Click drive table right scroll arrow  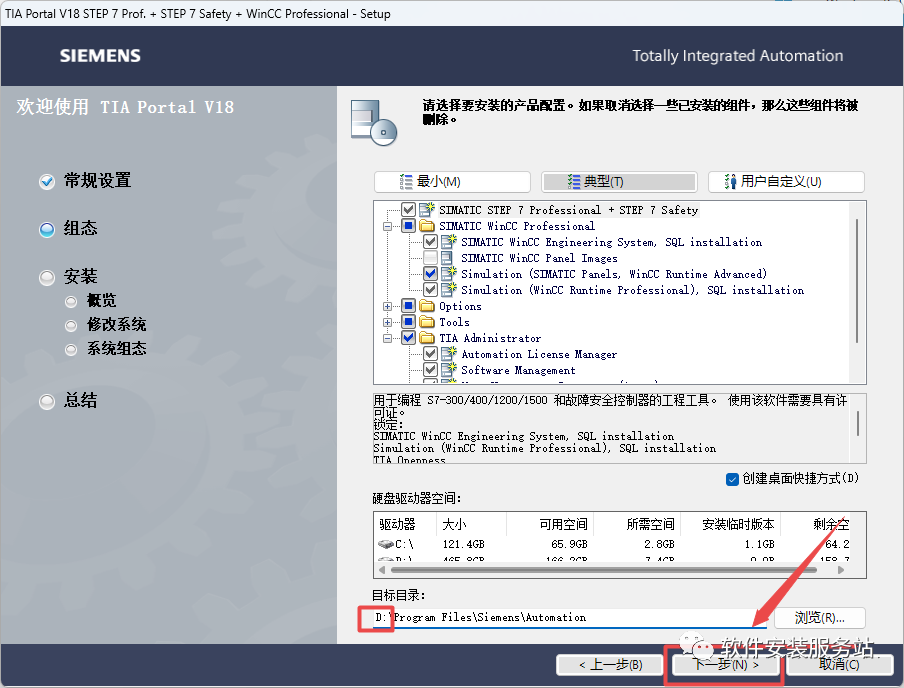pyautogui.click(x=841, y=570)
